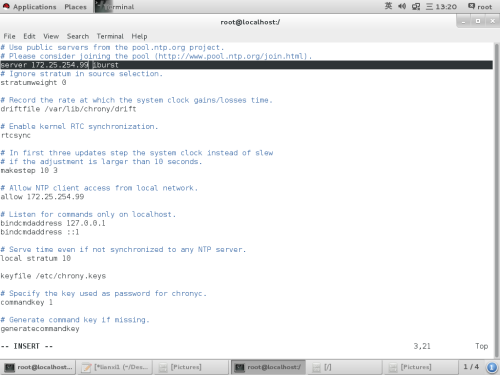The image size is (500, 375).
Task: Click the '# Enable kernel RTC synchronization.' comment
Action: [79, 126]
